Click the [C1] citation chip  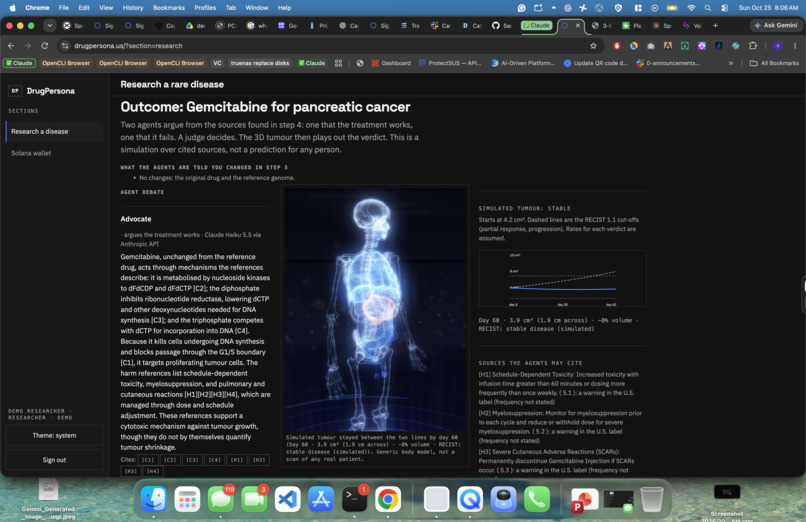(148, 460)
